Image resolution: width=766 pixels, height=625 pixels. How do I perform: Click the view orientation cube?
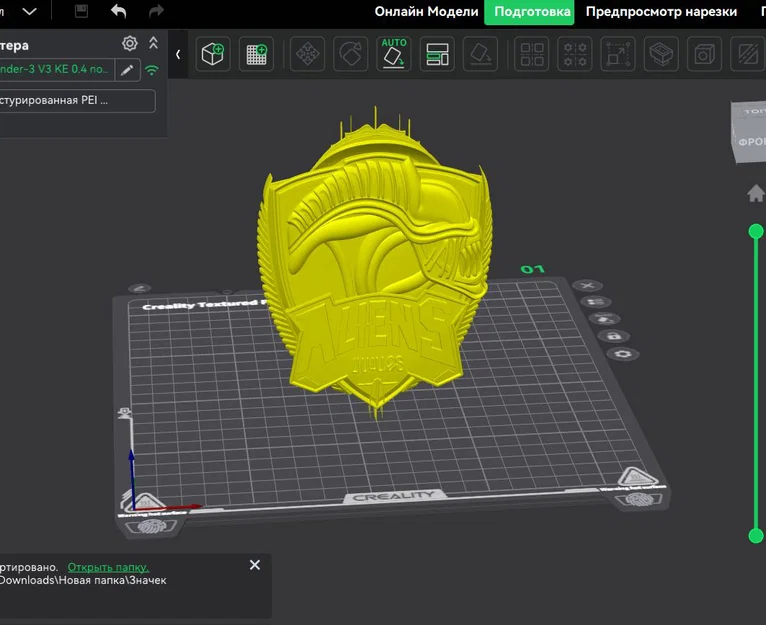click(x=748, y=131)
